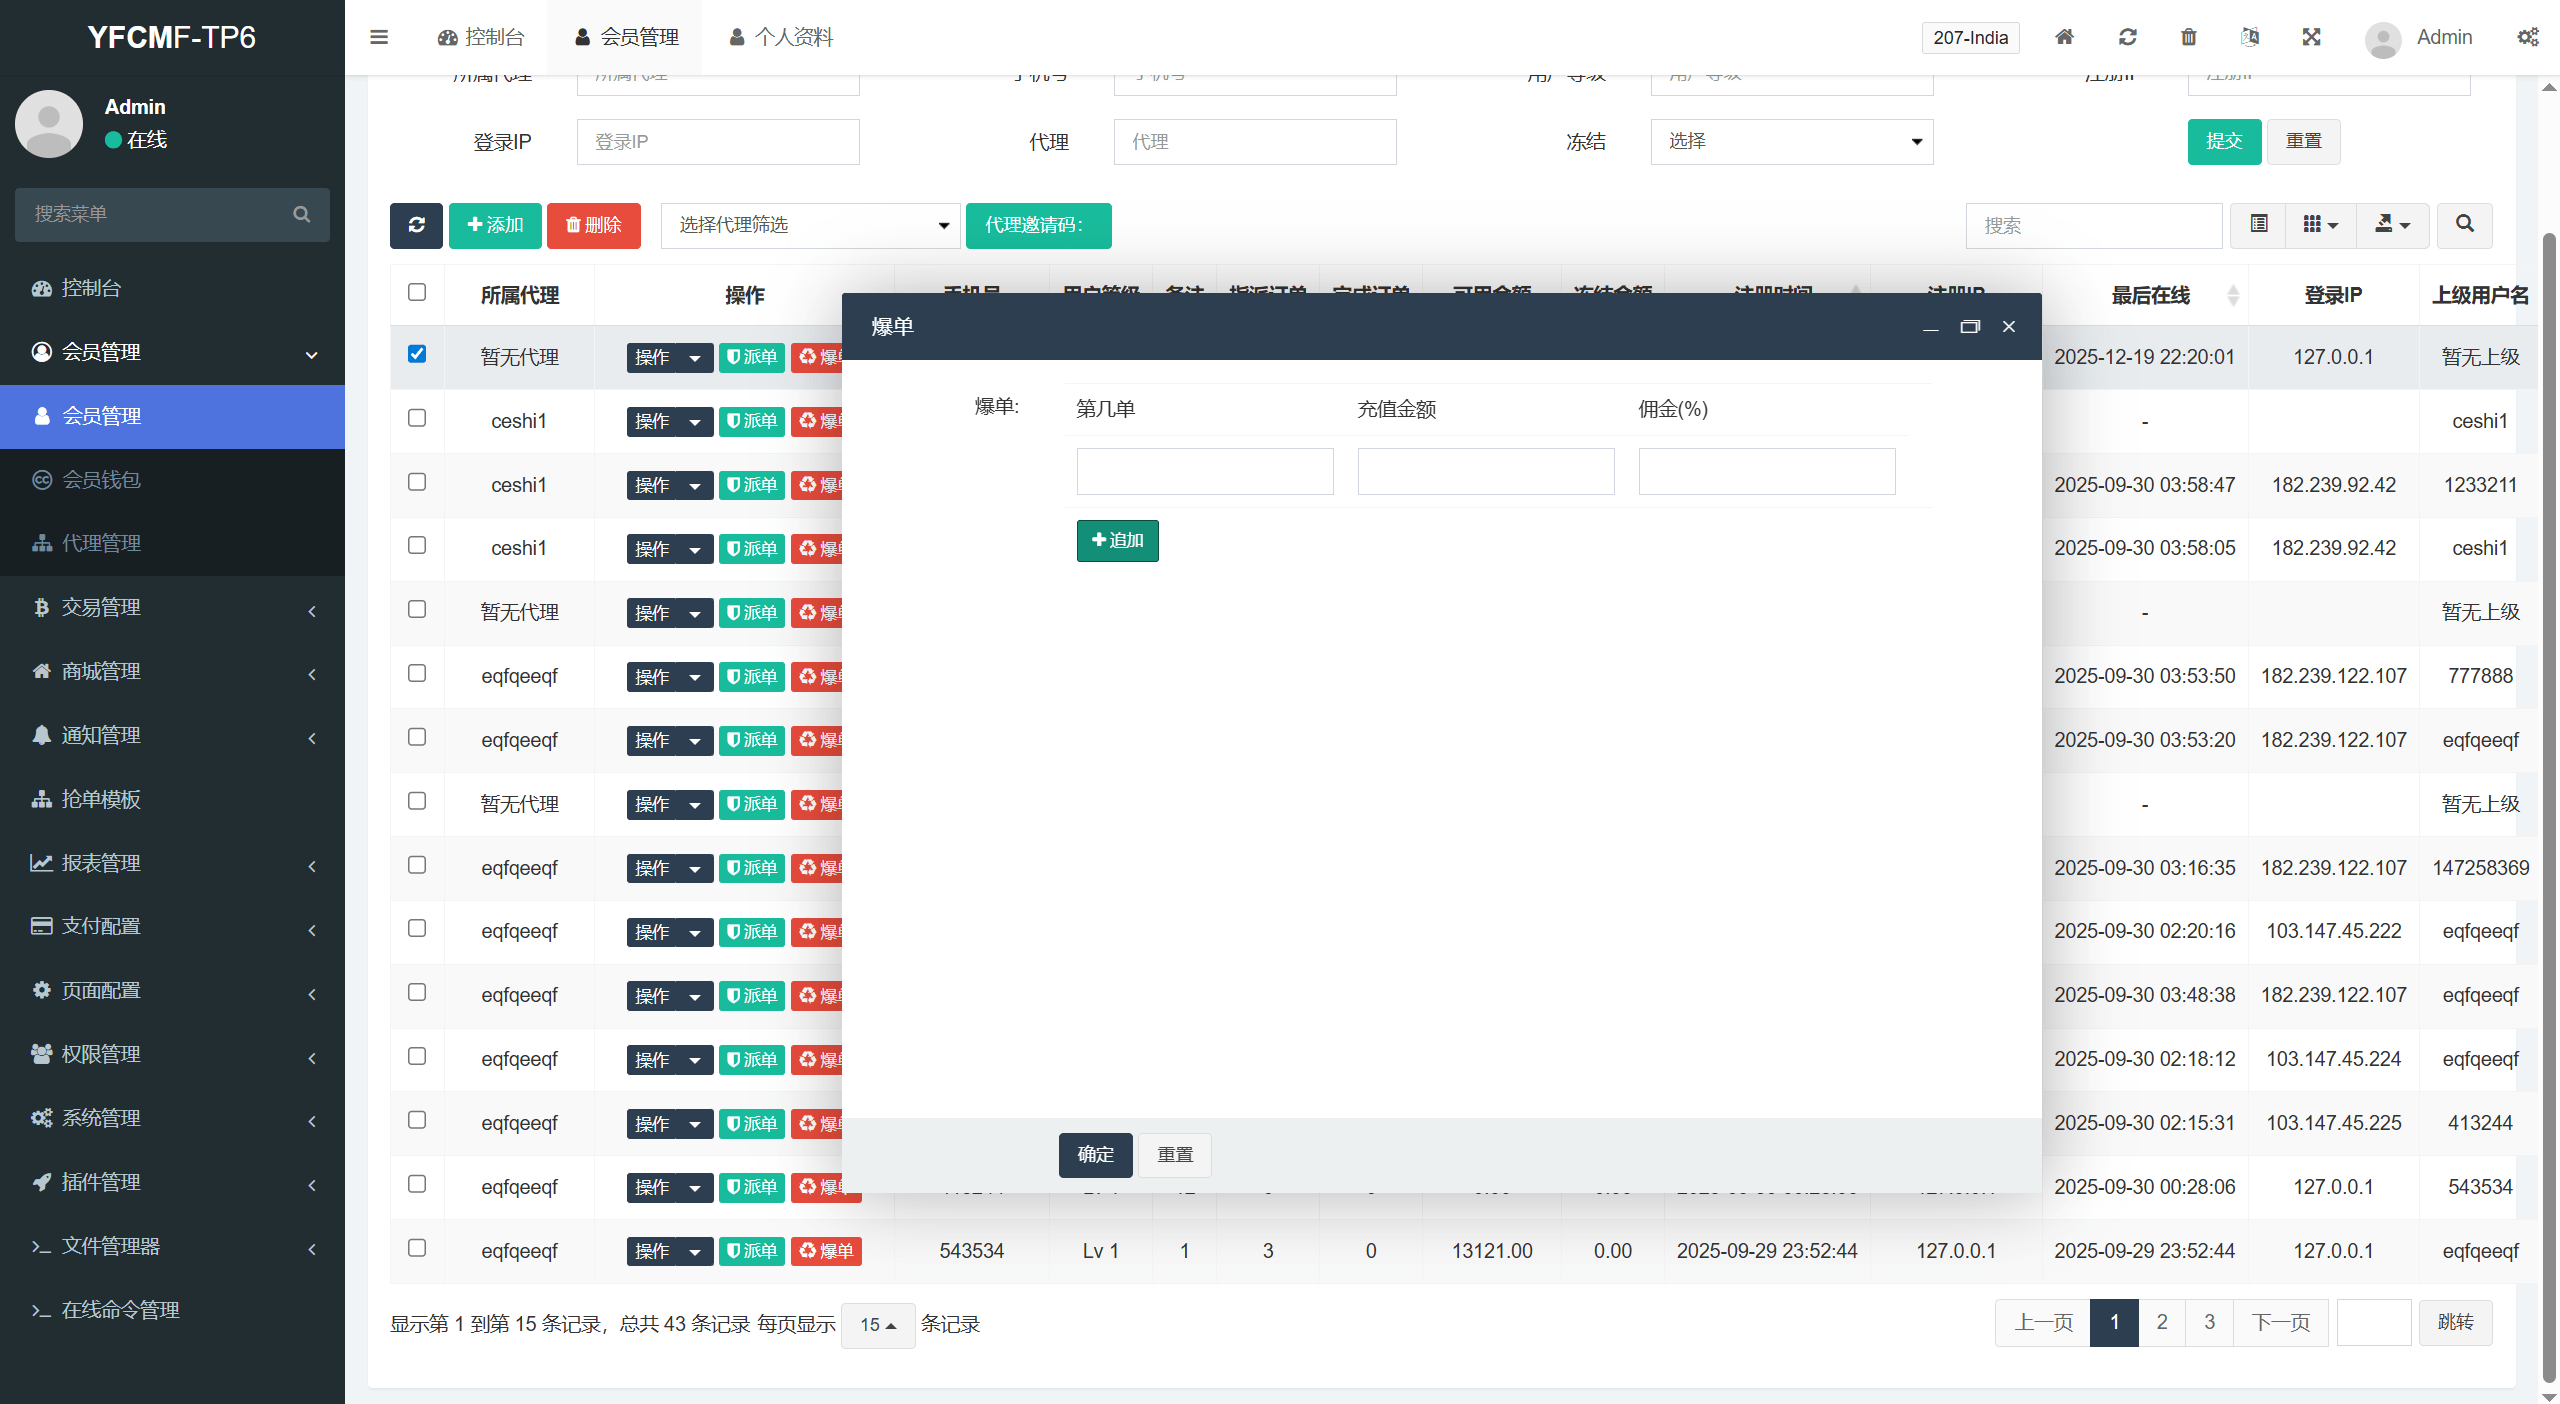Click the 追加 button in dialog

pos(1117,540)
